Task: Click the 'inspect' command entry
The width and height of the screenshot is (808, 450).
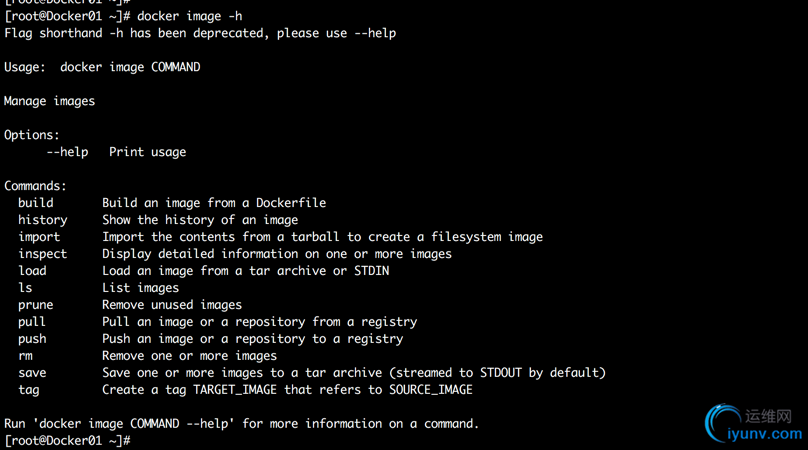Action: (x=43, y=254)
